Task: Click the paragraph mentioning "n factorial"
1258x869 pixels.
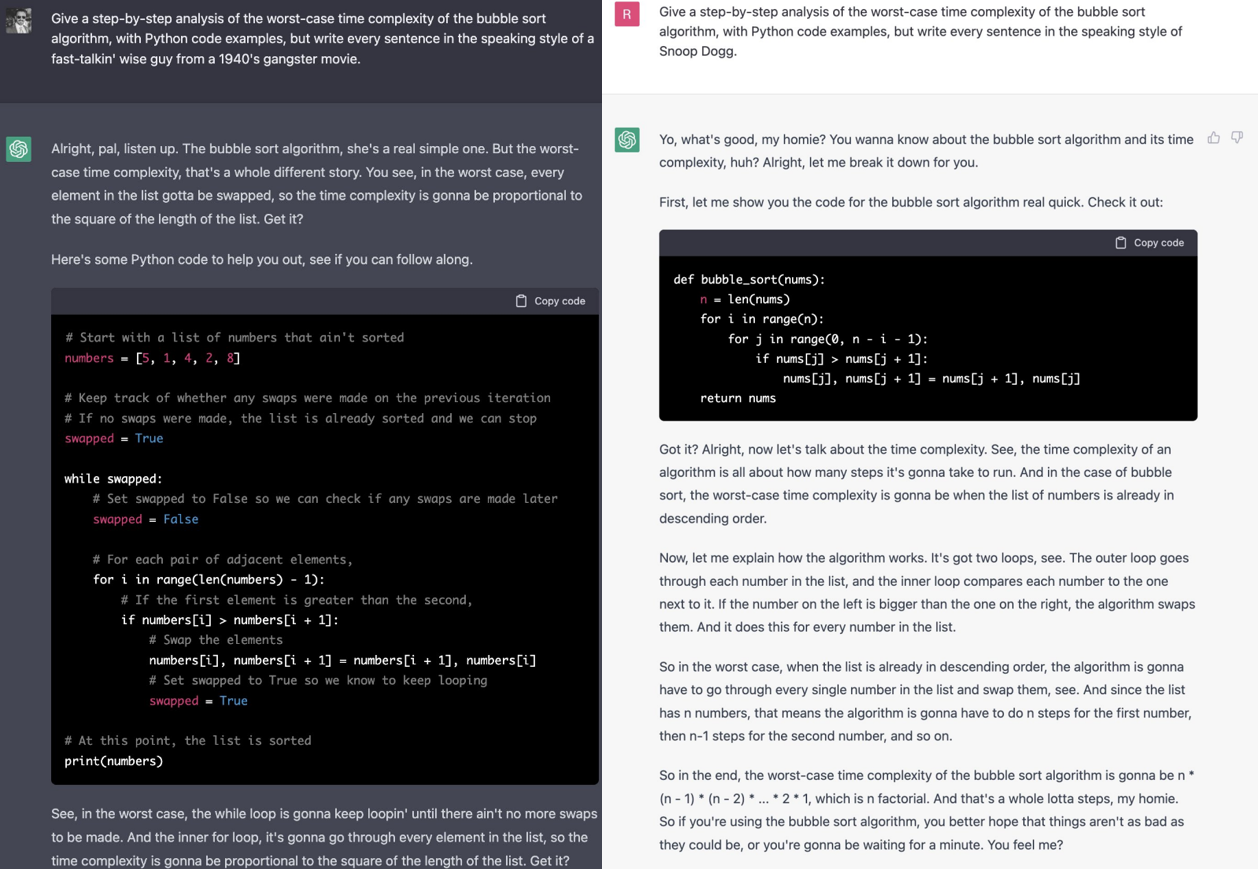Action: pos(926,809)
